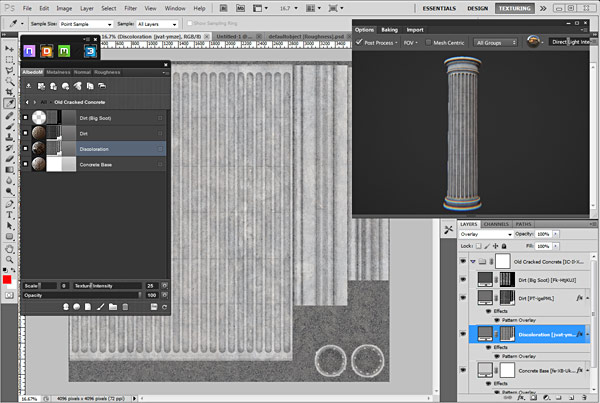Hide the Concrete Base layer eye
The width and height of the screenshot is (600, 403).
click(x=463, y=370)
